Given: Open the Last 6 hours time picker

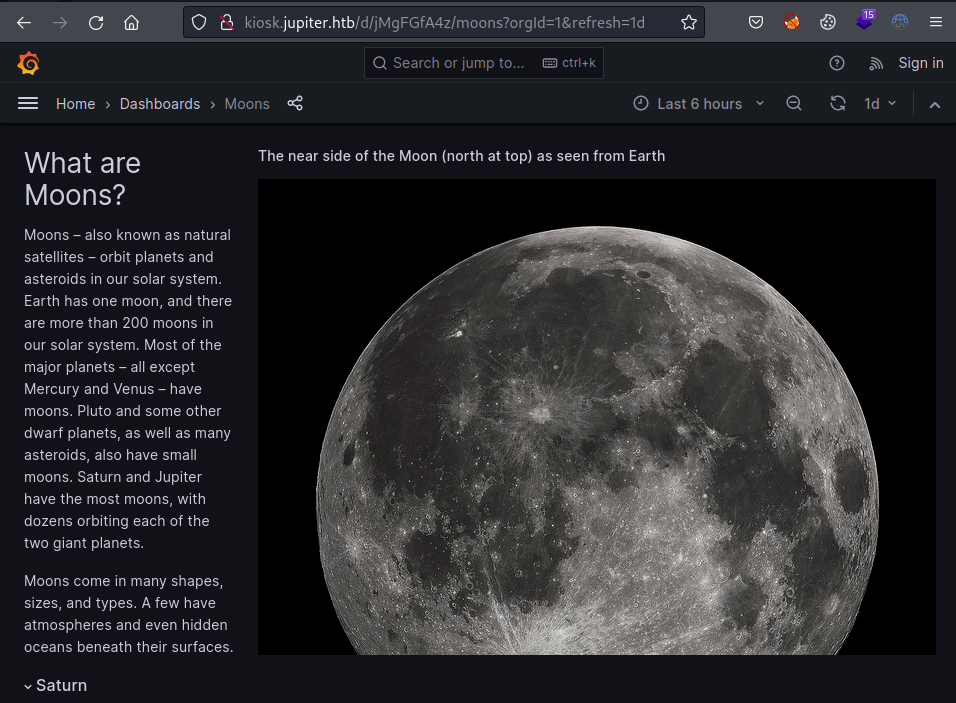Looking at the screenshot, I should pyautogui.click(x=699, y=104).
